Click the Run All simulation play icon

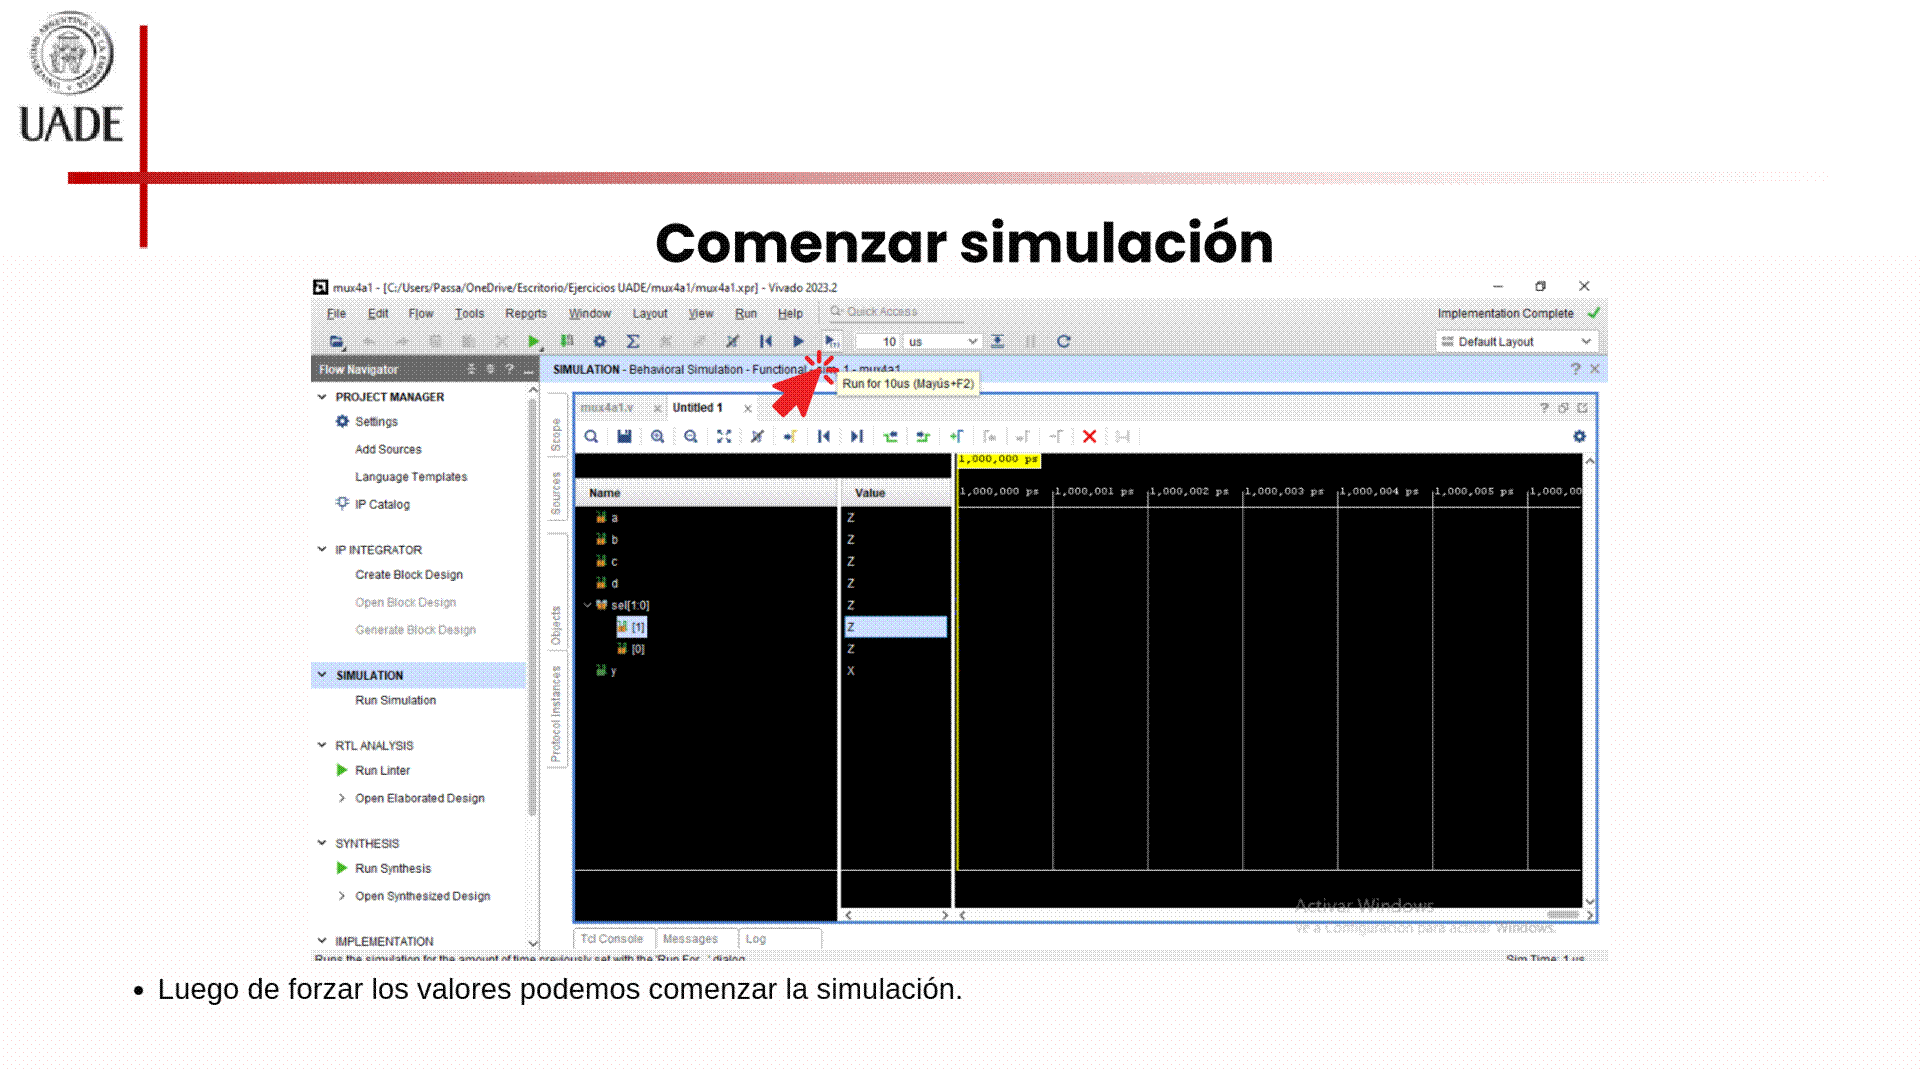[798, 341]
